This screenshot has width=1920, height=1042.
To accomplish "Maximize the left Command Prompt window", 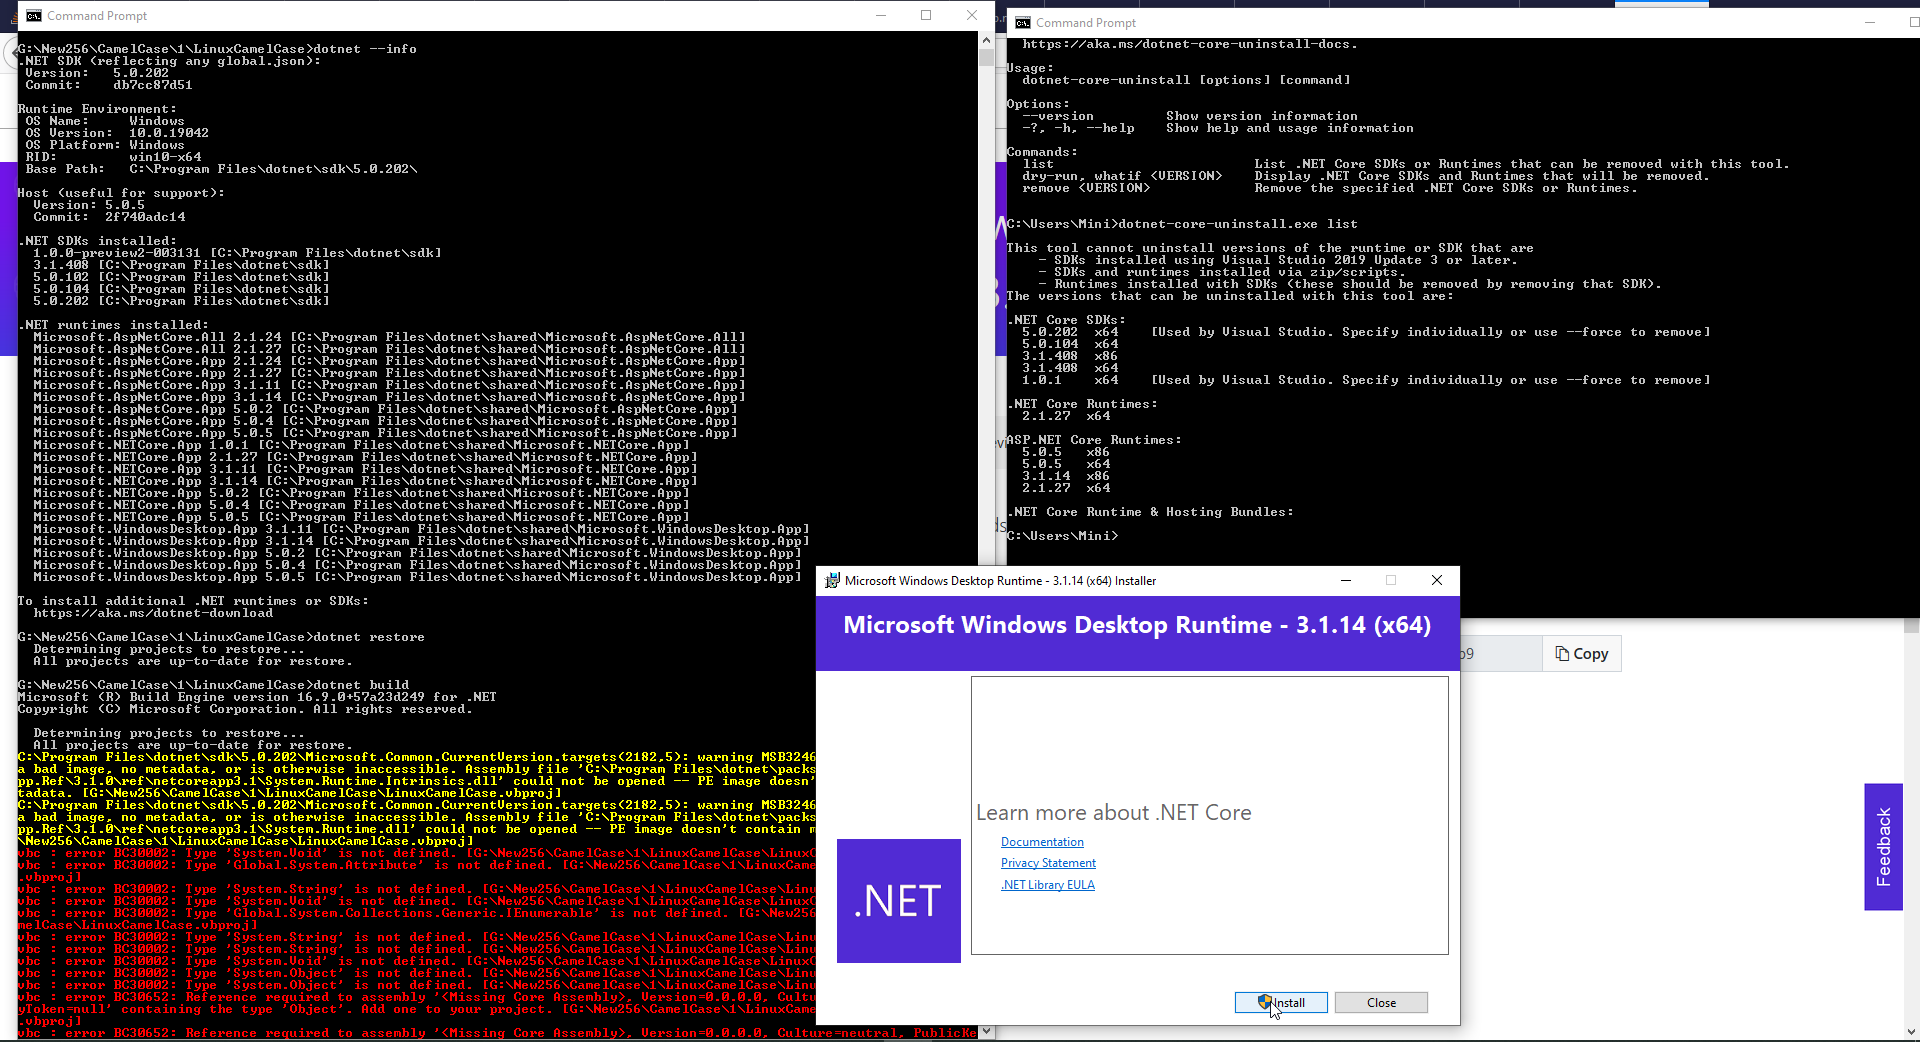I will [926, 15].
